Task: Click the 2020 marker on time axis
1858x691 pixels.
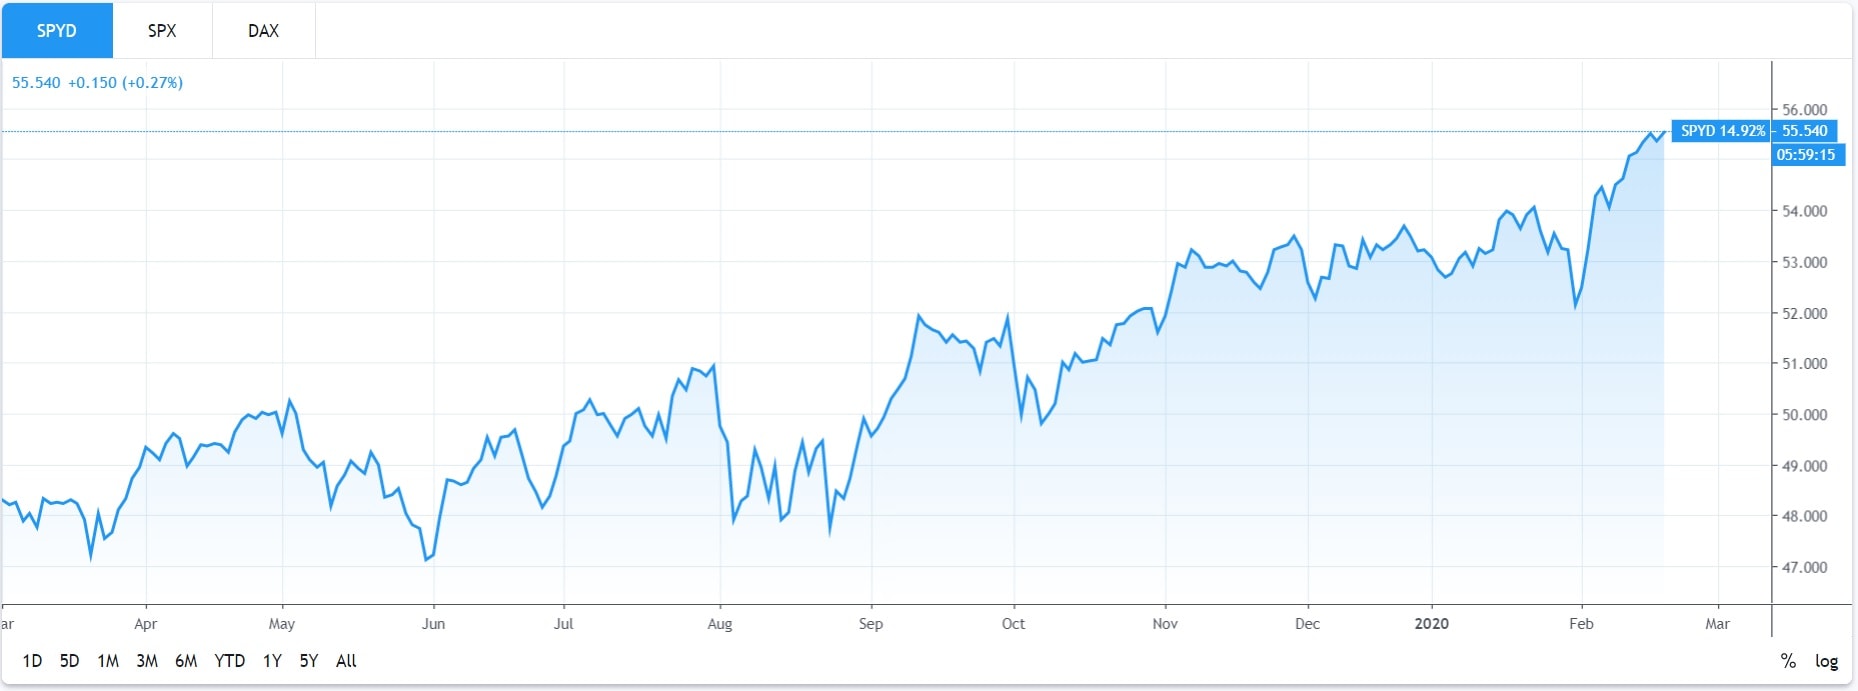Action: point(1431,624)
